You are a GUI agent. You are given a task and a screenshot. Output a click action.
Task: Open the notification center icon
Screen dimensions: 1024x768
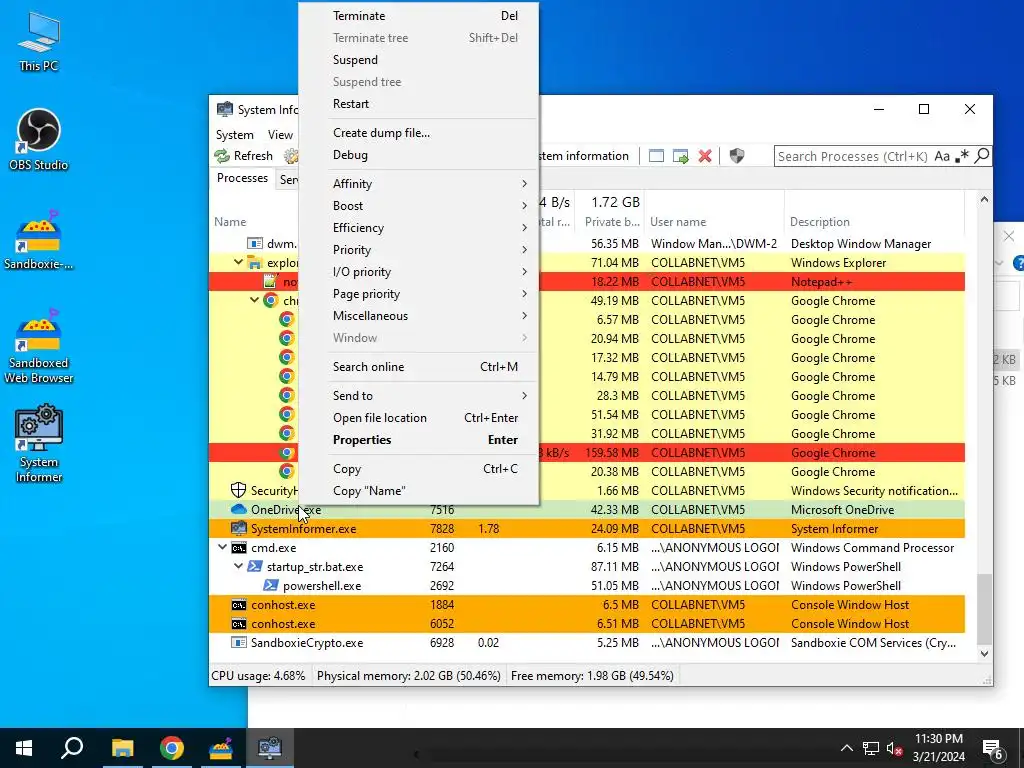click(993, 748)
